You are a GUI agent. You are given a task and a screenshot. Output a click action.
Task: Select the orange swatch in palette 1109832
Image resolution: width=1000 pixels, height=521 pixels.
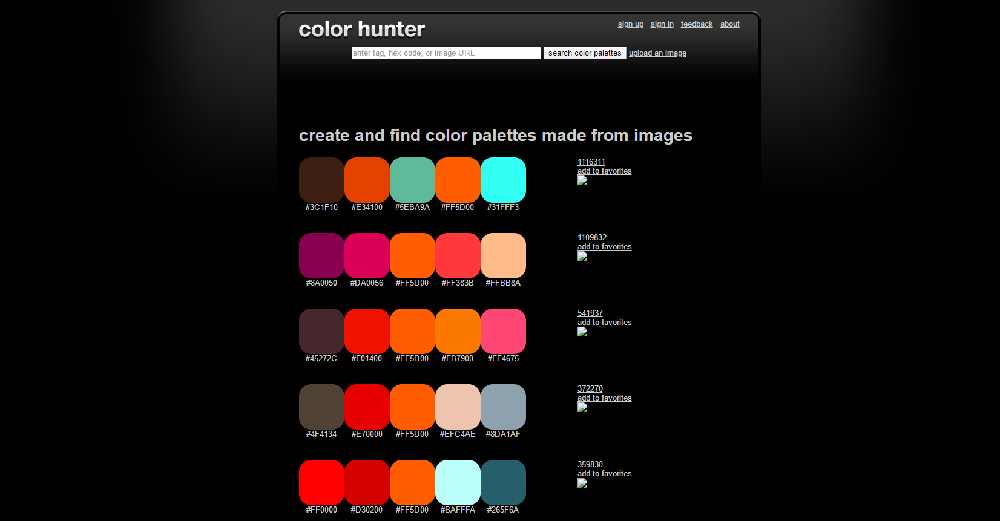[412, 256]
